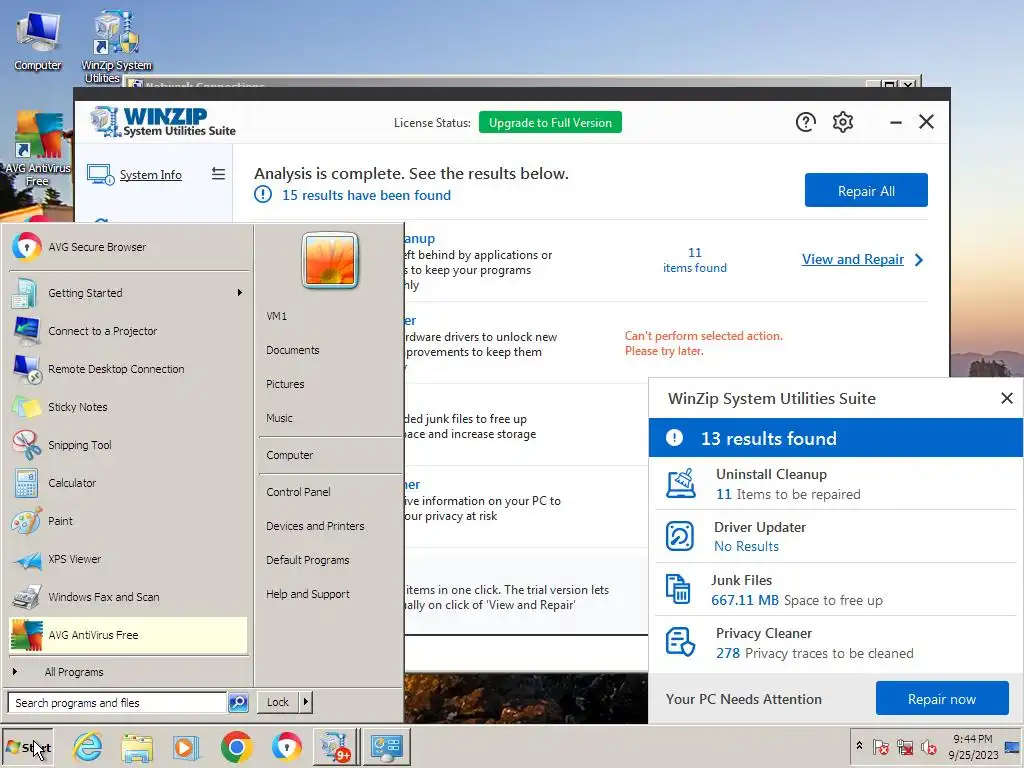Open WinZip settings gear icon
1024x768 pixels.
[842, 122]
